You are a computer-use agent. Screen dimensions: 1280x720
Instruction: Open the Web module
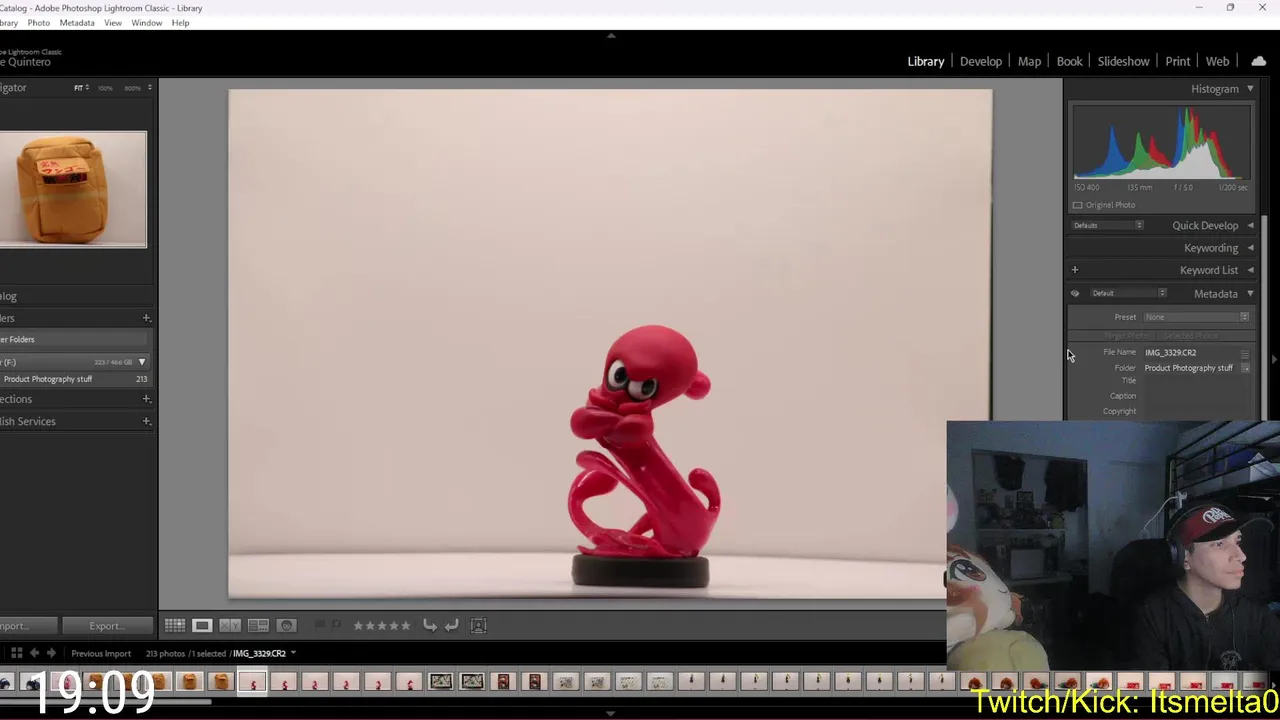[x=1217, y=61]
